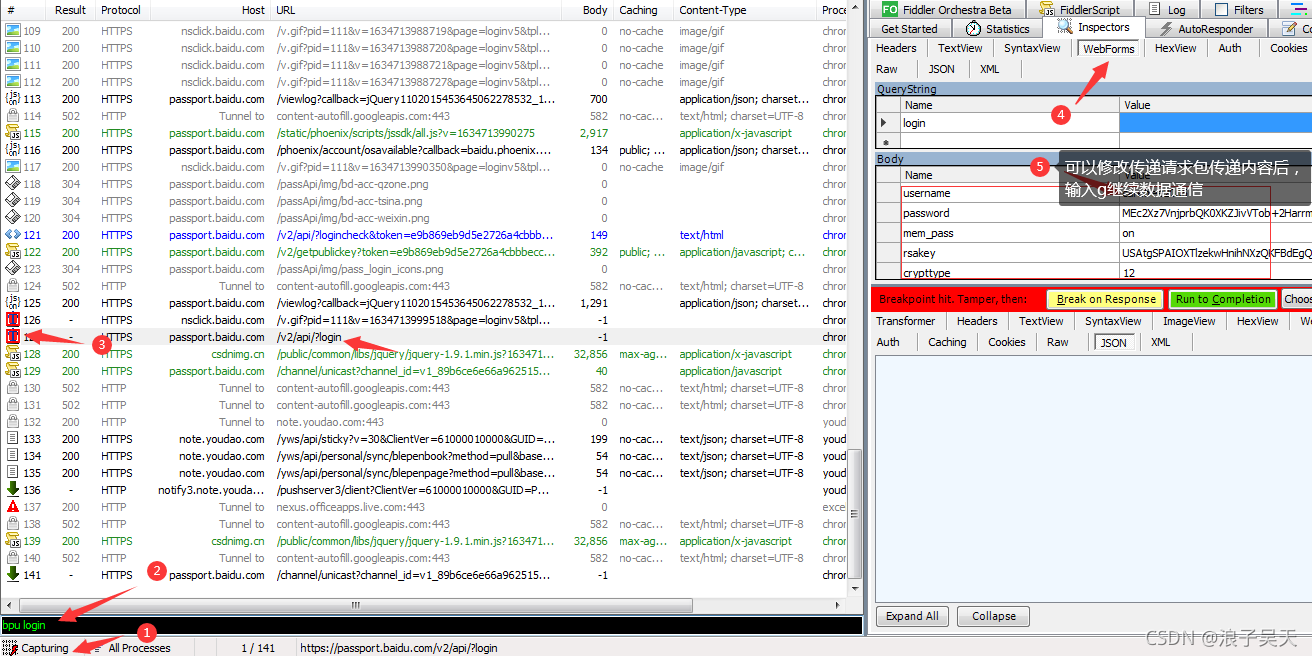
Task: Click the QuickExec command input box
Action: coord(430,626)
